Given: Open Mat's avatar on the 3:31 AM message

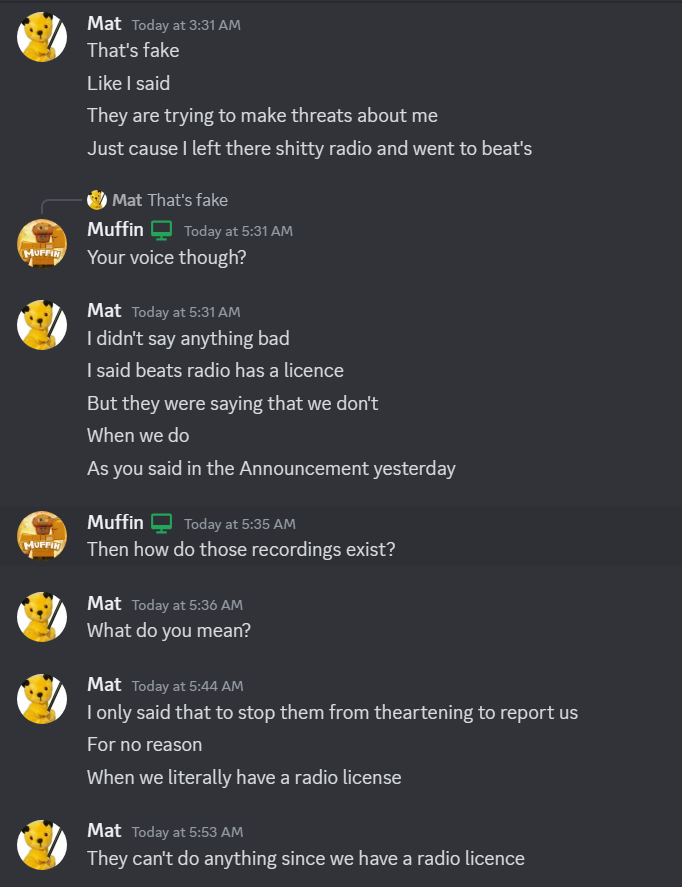Looking at the screenshot, I should (42, 37).
